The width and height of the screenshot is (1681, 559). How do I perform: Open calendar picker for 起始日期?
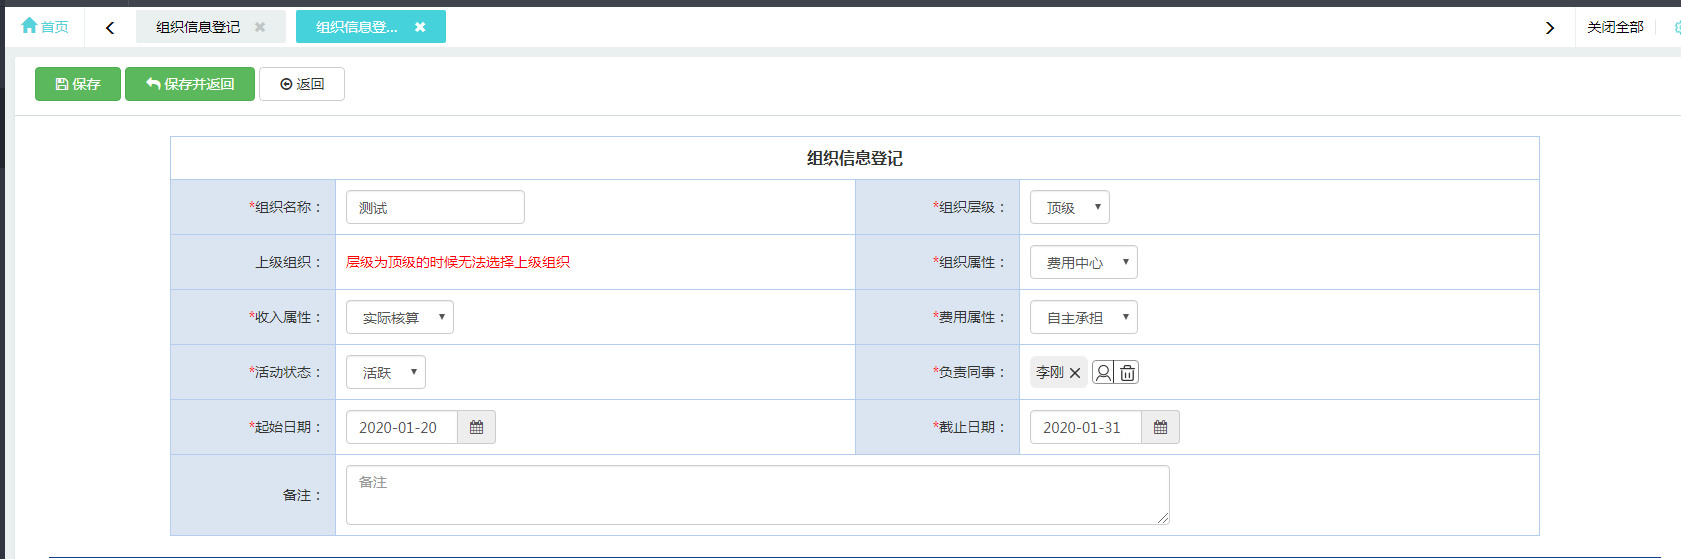click(476, 427)
